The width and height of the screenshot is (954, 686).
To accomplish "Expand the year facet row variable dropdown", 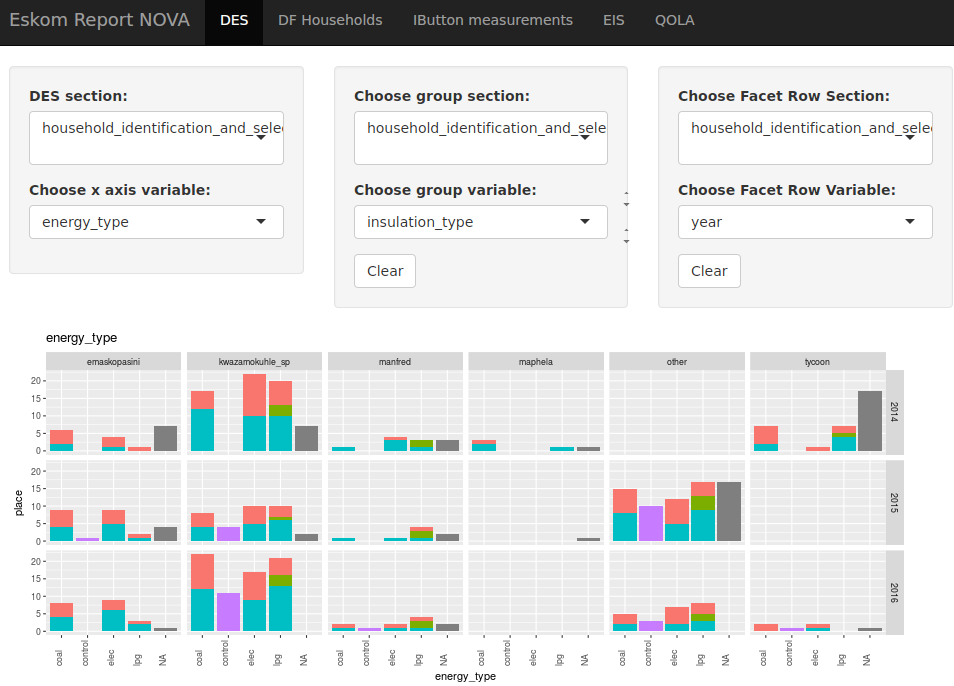I will [x=805, y=222].
